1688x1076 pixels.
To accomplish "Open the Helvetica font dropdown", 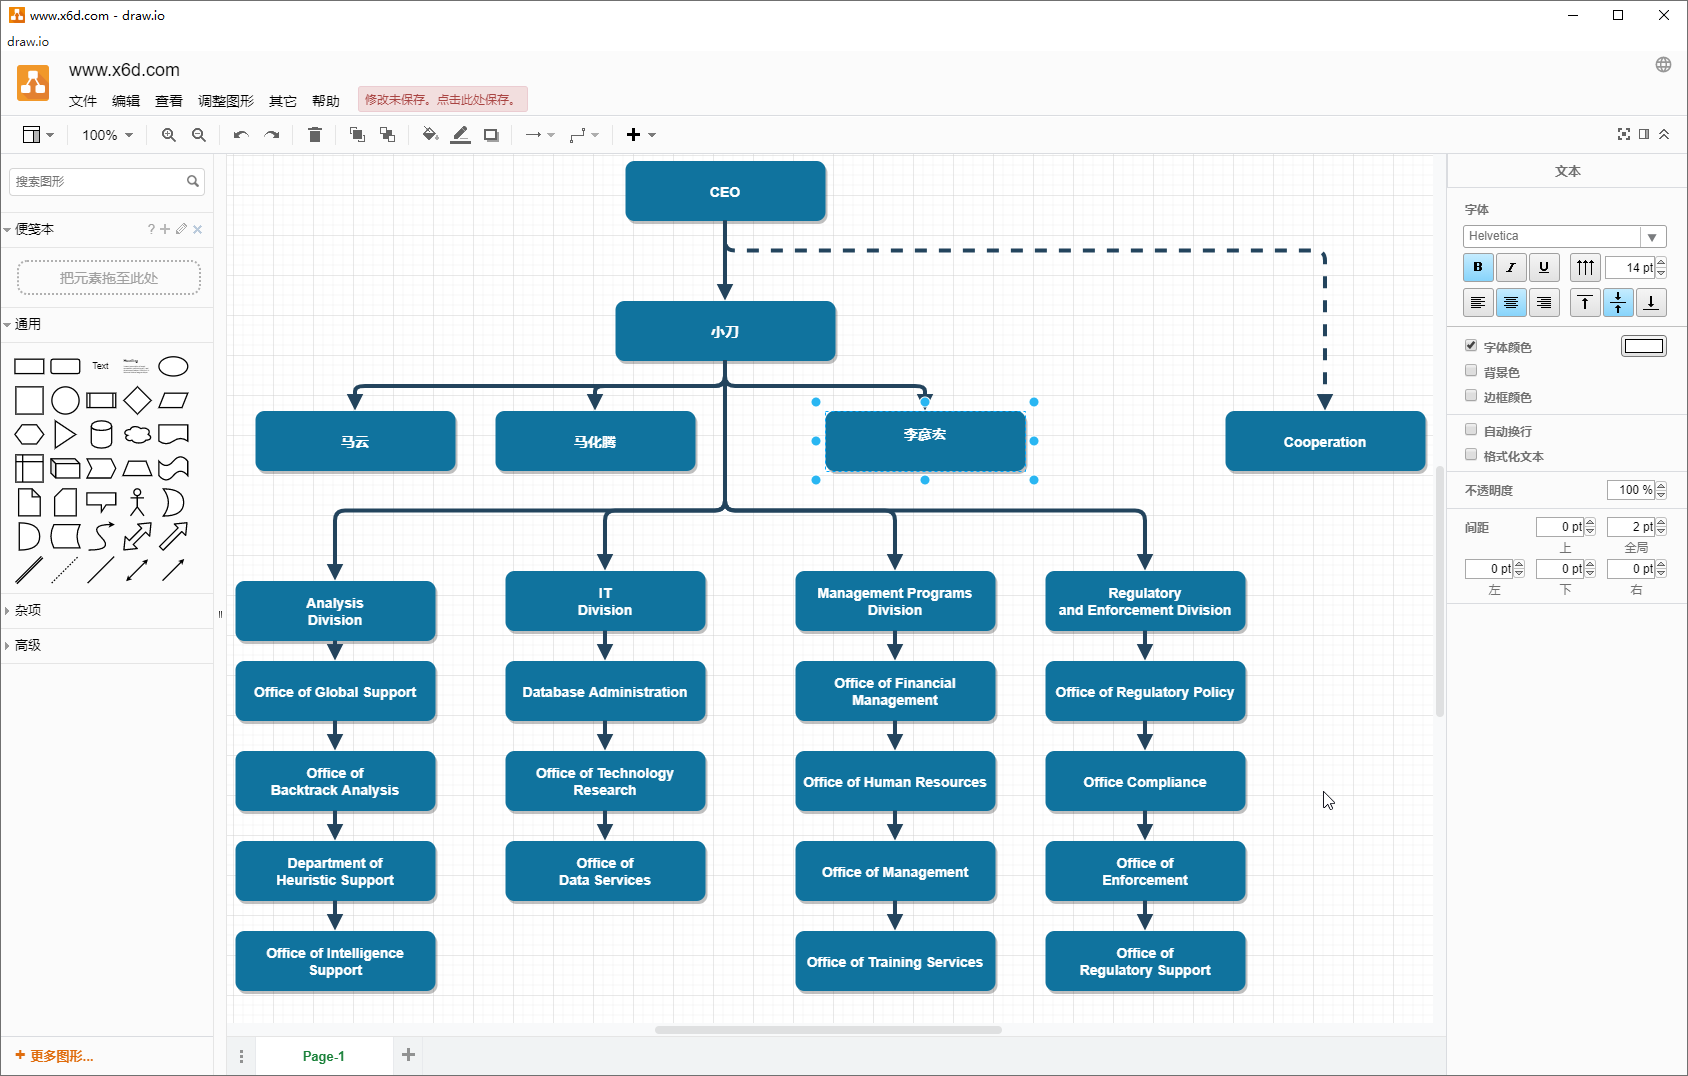I will coord(1564,236).
